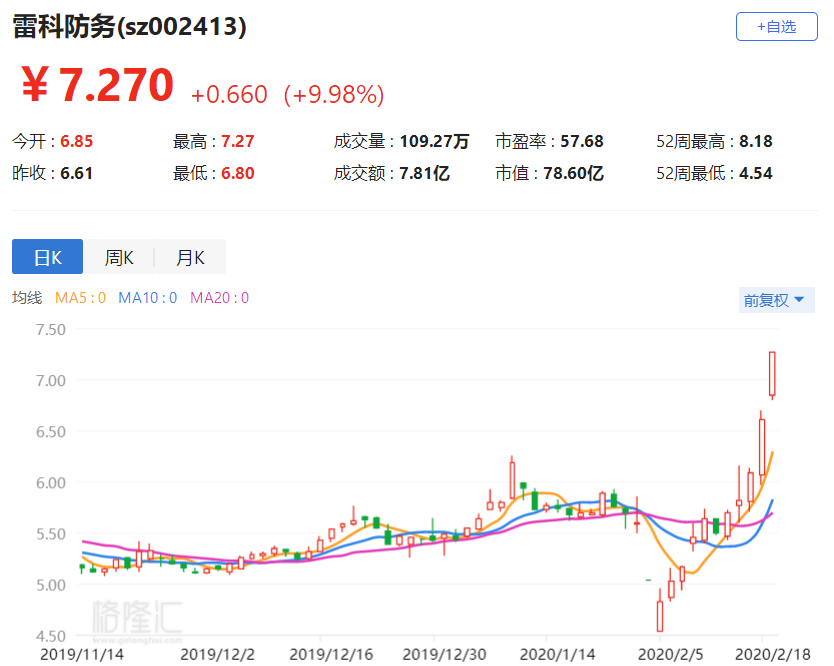Select the current price ¥7.270

(x=97, y=85)
